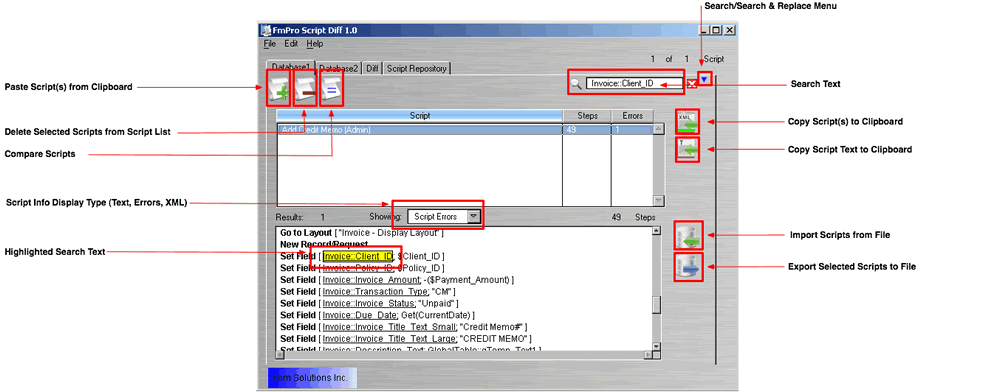Switch to the Database1 tab

click(x=290, y=67)
